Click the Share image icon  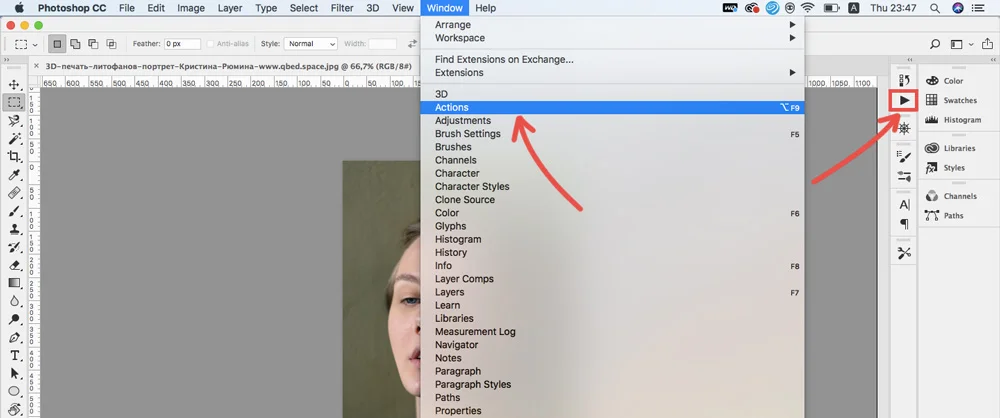tap(987, 44)
